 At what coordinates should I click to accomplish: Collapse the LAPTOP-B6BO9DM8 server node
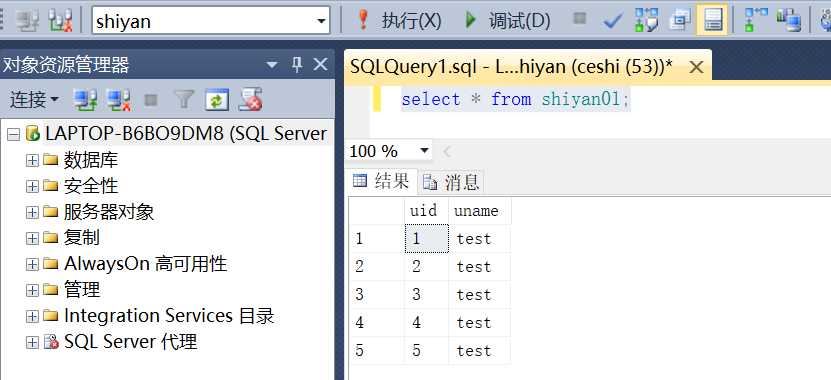(x=14, y=134)
